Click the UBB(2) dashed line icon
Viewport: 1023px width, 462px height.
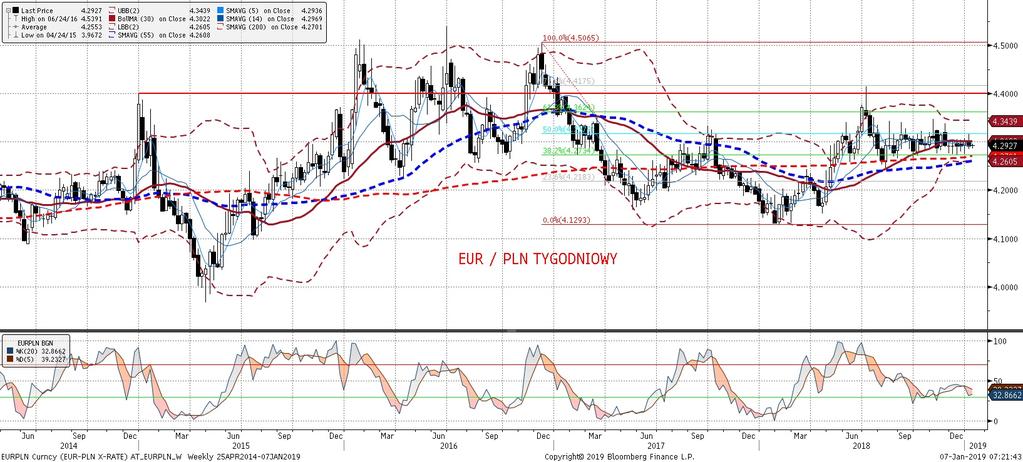pyautogui.click(x=112, y=10)
